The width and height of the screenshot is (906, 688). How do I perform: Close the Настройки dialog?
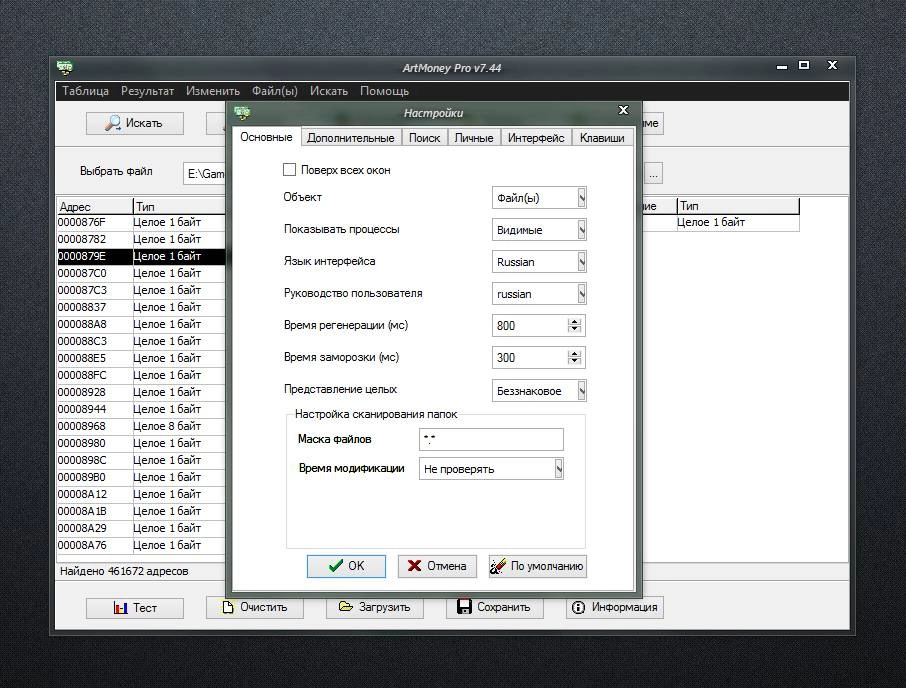[623, 110]
